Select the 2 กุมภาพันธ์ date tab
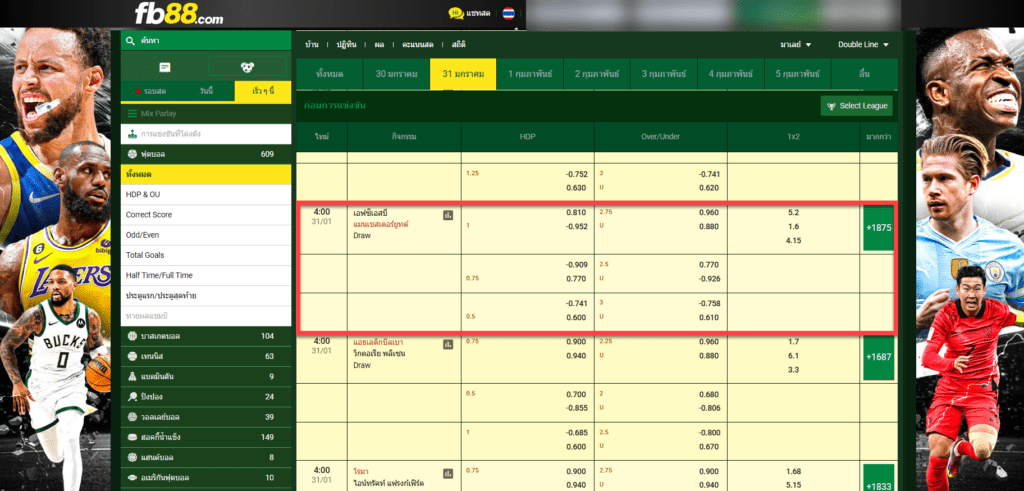This screenshot has height=491, width=1024. [596, 74]
